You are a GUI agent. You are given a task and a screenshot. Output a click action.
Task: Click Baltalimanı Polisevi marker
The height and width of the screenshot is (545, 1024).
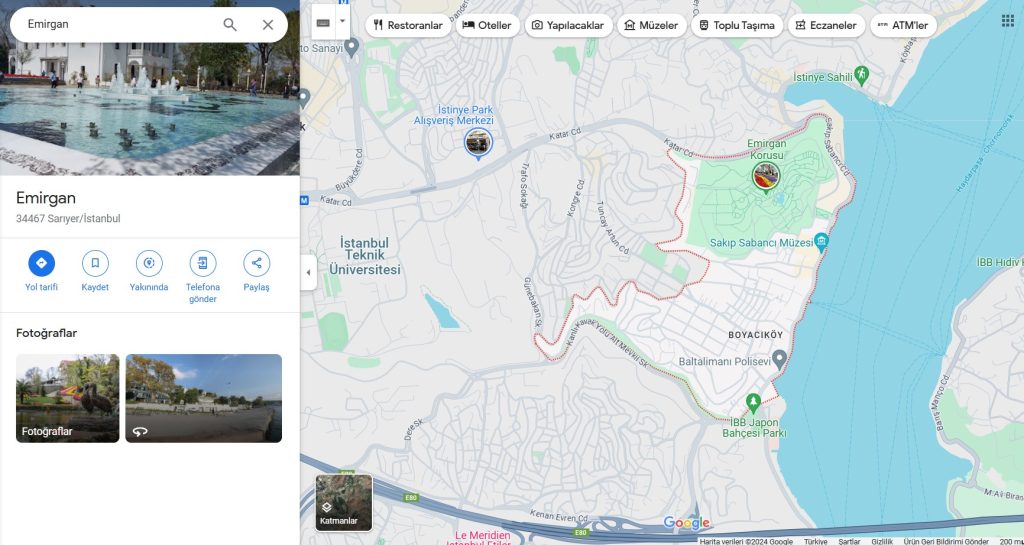click(x=778, y=360)
